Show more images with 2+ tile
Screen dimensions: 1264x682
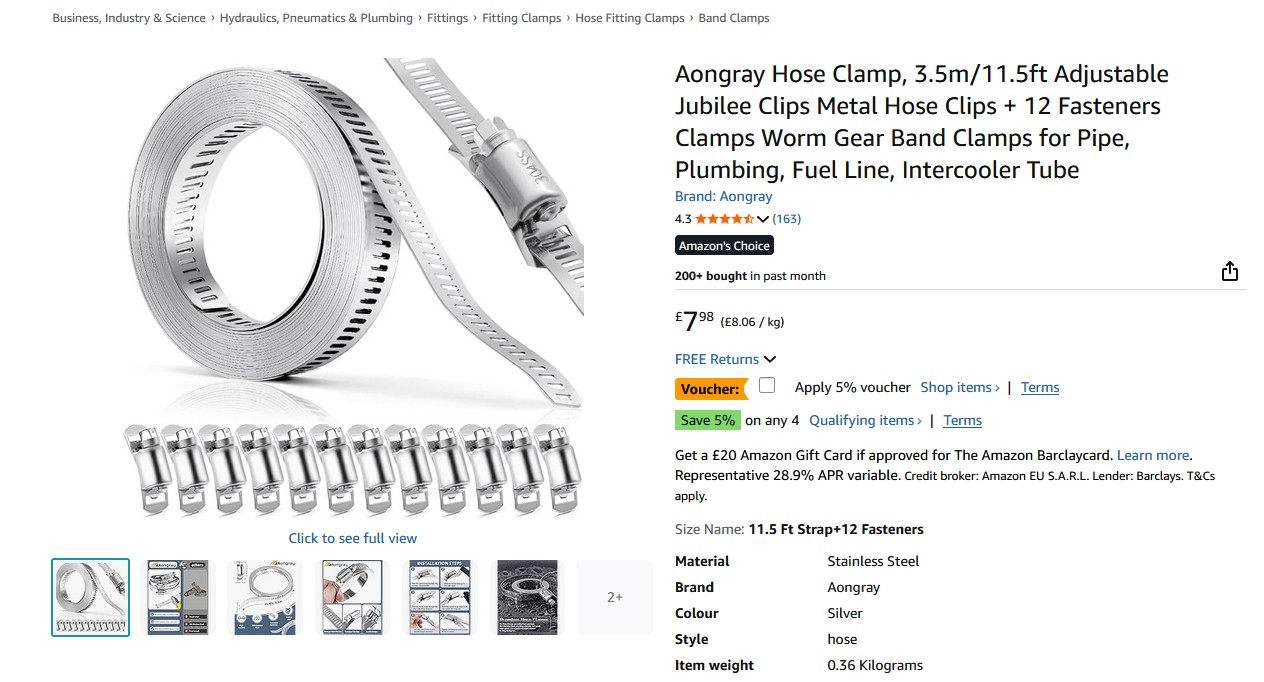tap(615, 597)
